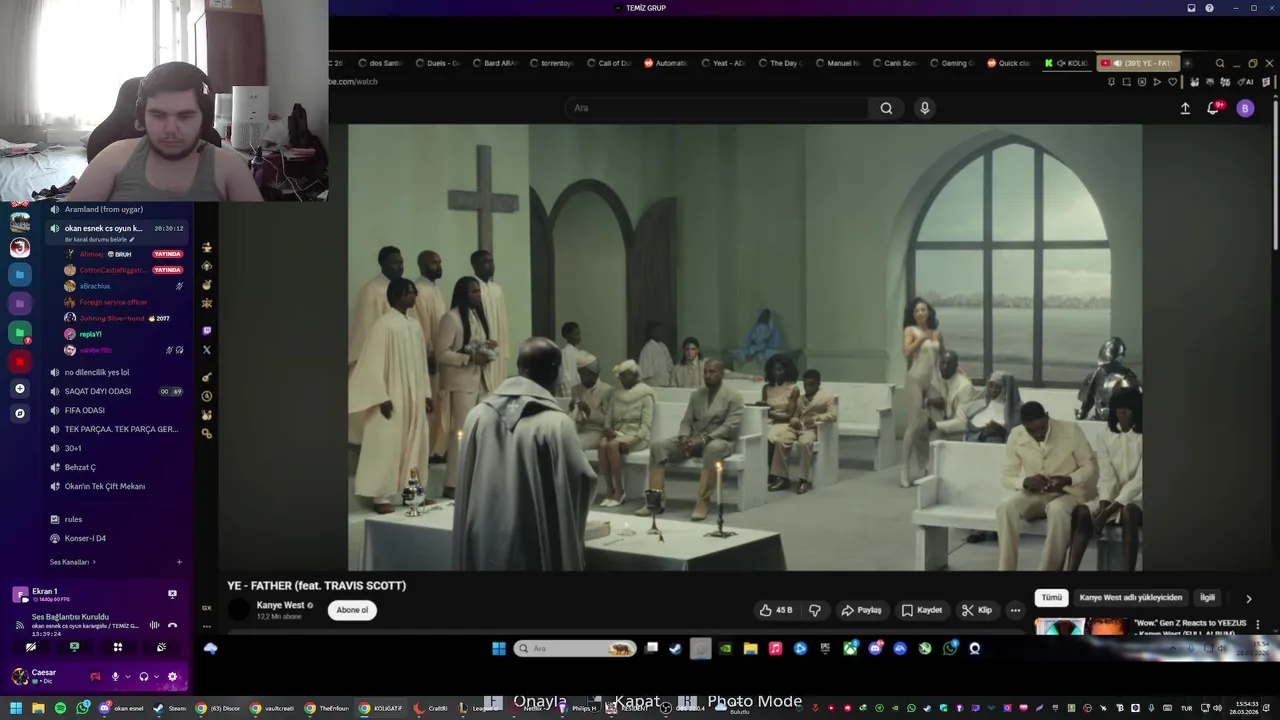The width and height of the screenshot is (1280, 720).
Task: Open the X icon in browser sidebar
Action: pos(207,350)
